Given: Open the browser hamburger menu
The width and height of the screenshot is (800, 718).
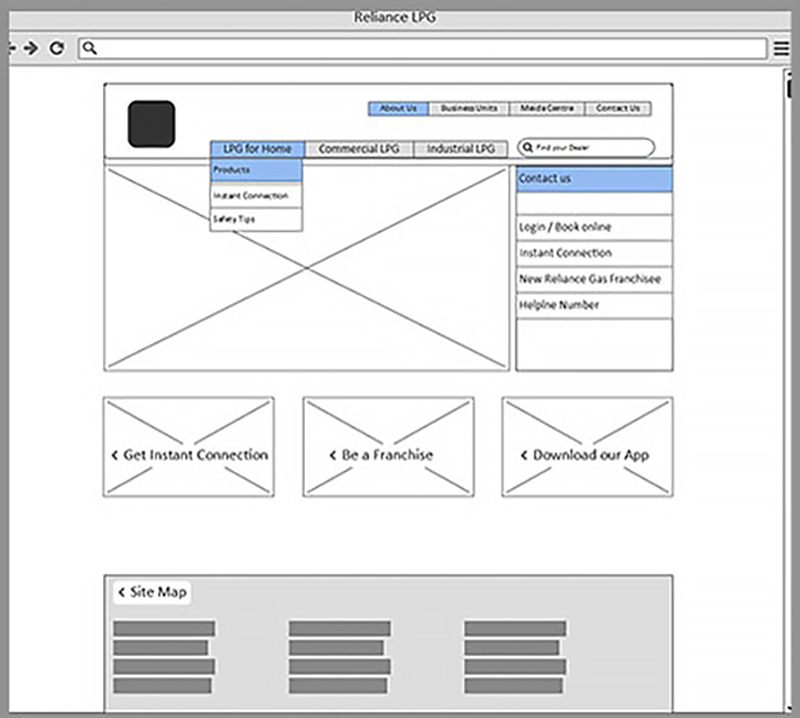Looking at the screenshot, I should click(x=782, y=48).
